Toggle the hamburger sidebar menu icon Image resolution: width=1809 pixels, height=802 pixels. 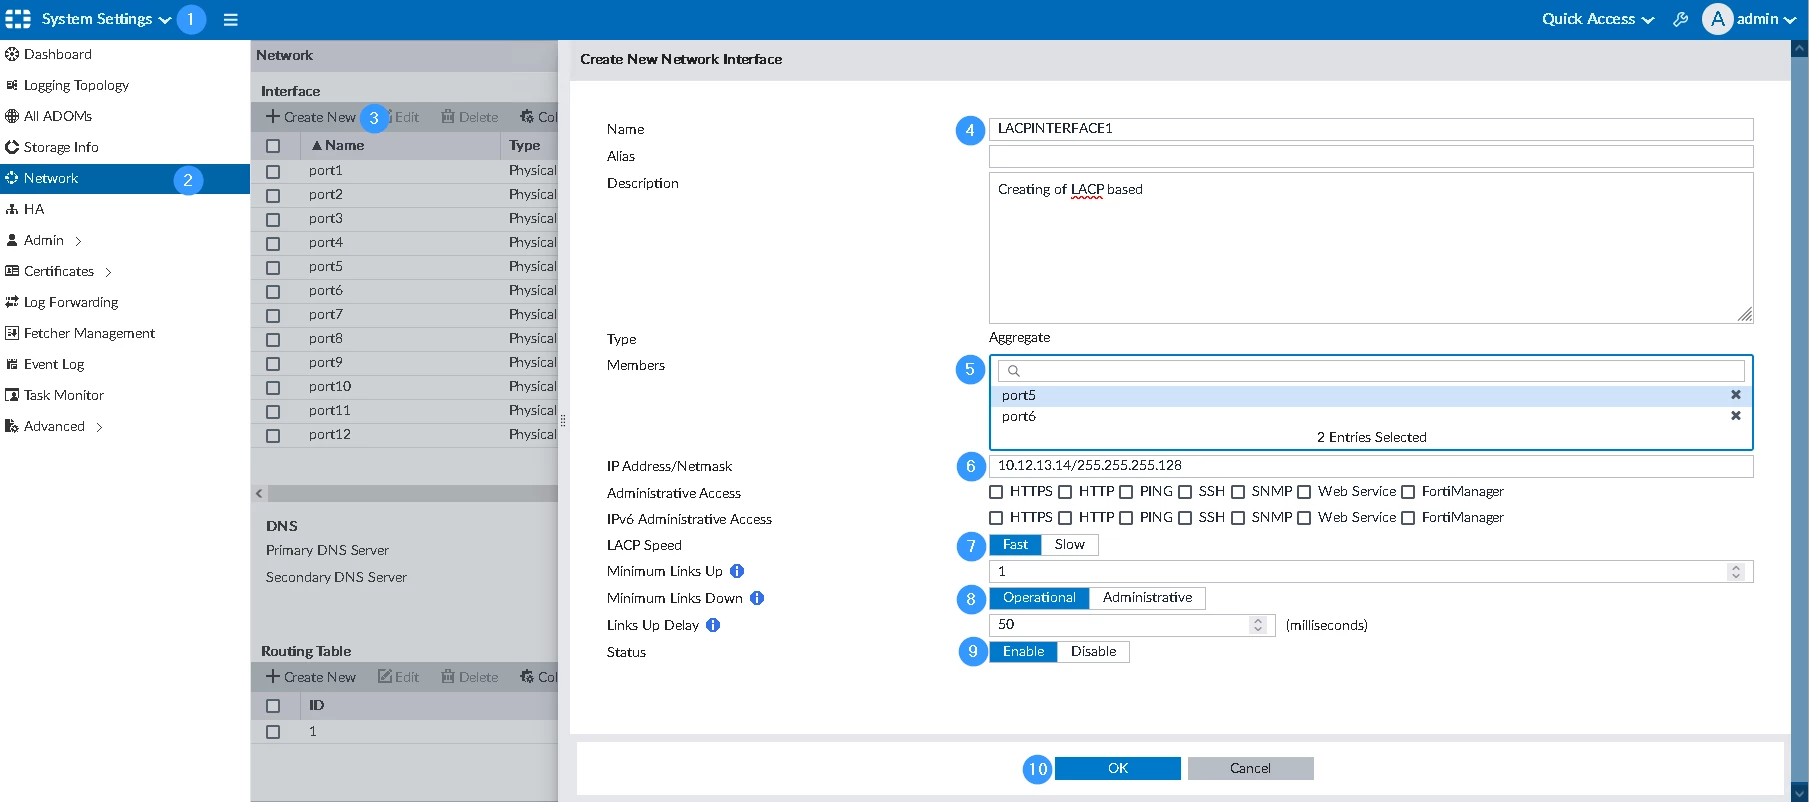pos(230,19)
